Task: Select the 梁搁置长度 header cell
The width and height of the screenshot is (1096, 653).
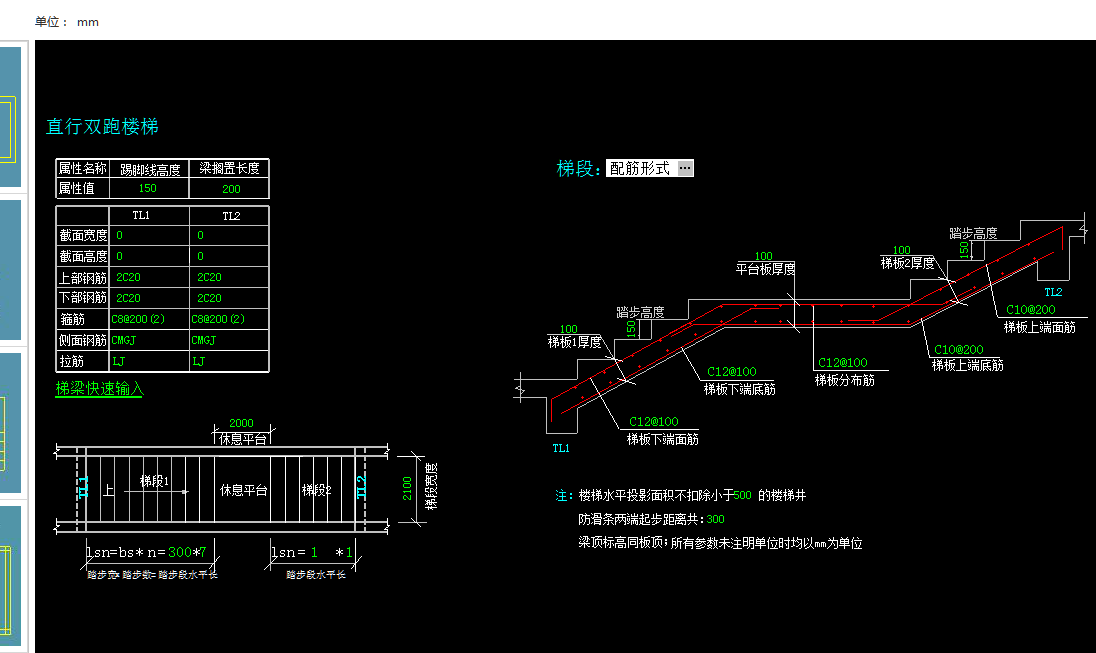Action: [x=229, y=168]
